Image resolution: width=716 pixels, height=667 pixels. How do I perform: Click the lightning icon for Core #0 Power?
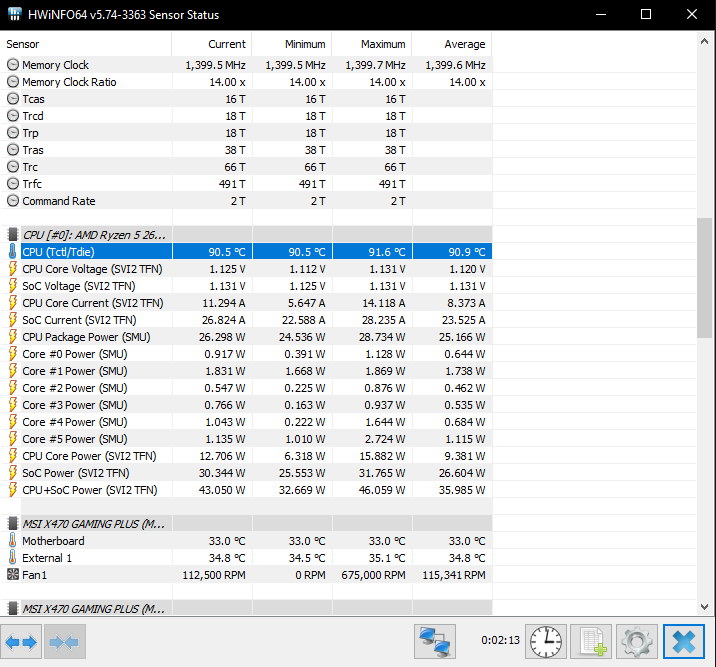coord(13,354)
